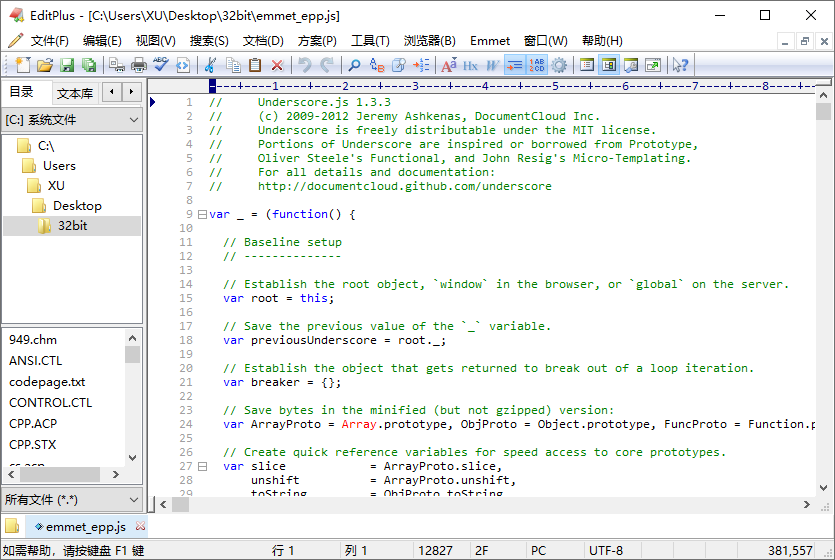Click the sidebar tab scroll left arrow
This screenshot has height=560, width=835.
click(x=112, y=92)
